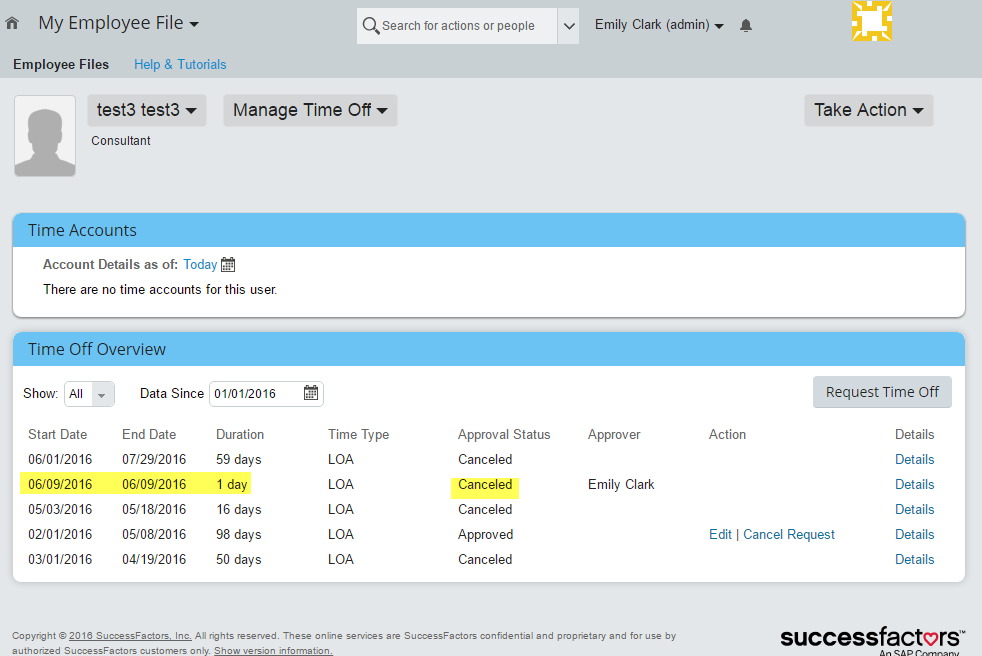The height and width of the screenshot is (656, 982).
Task: Select the 07/29/2016 end date cell
Action: click(x=154, y=459)
